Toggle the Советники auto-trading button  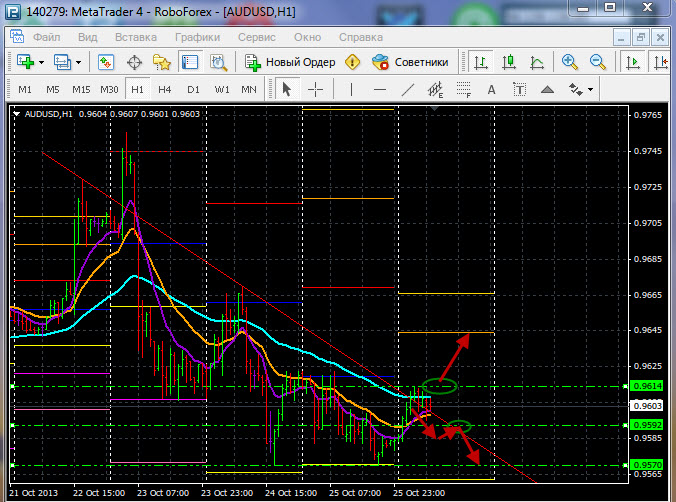click(x=412, y=62)
